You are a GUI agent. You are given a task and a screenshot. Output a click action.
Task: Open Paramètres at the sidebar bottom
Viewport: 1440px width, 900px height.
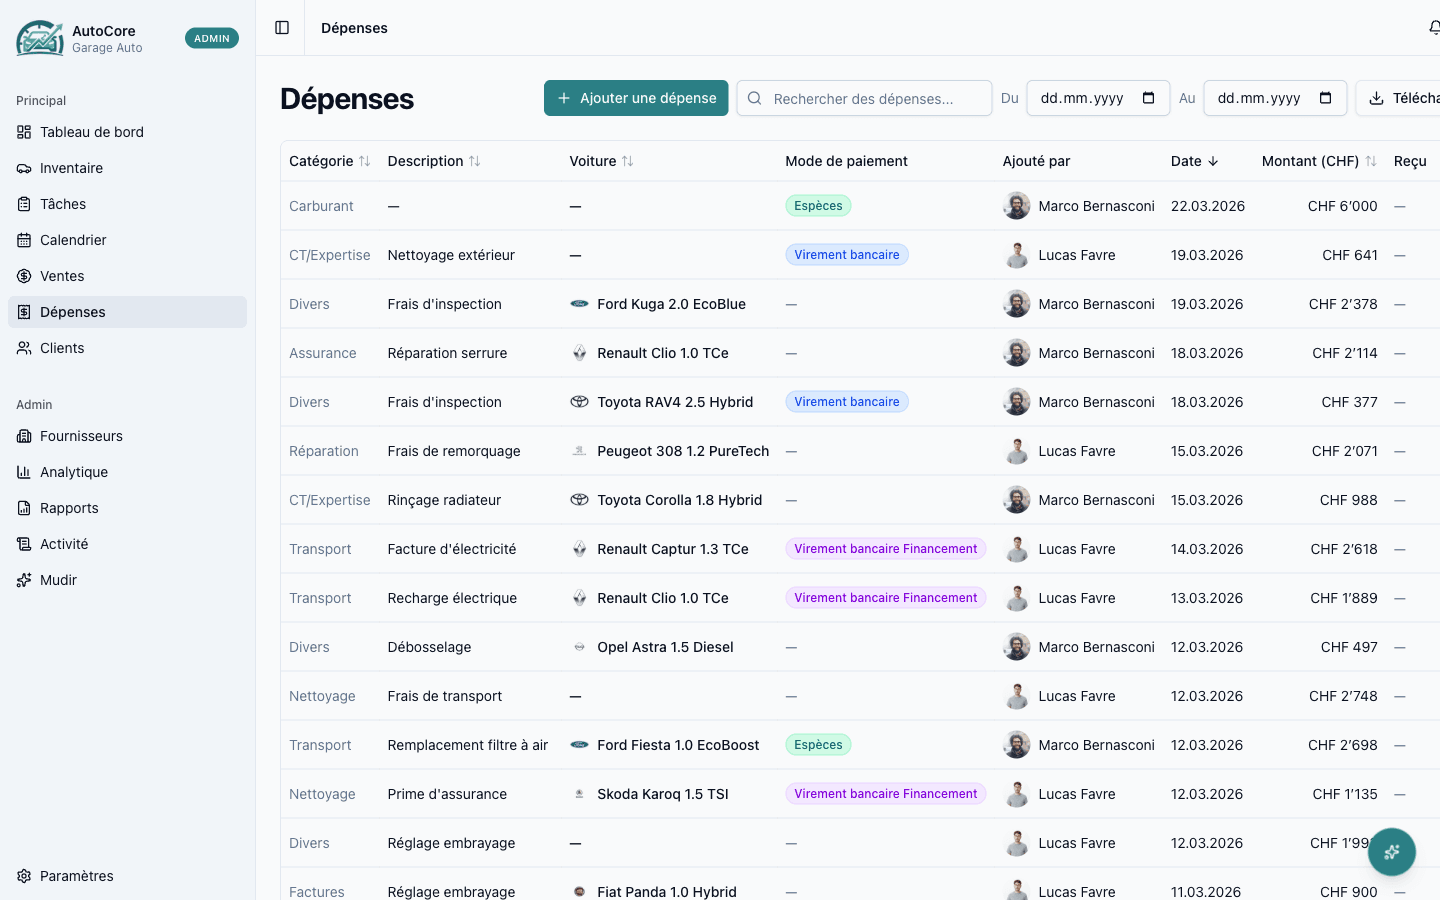(76, 876)
